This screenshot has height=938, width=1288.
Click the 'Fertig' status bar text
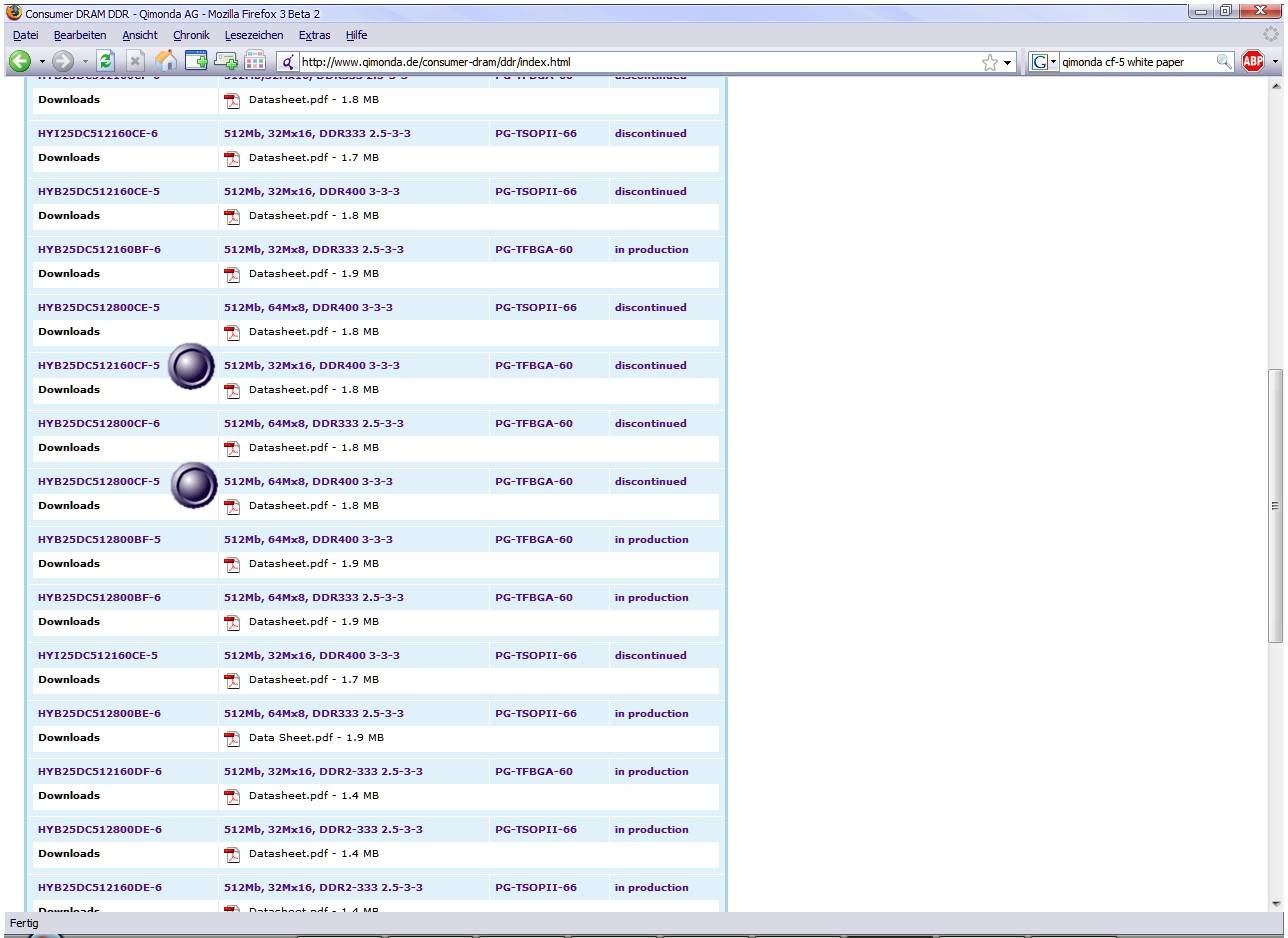pos(24,923)
